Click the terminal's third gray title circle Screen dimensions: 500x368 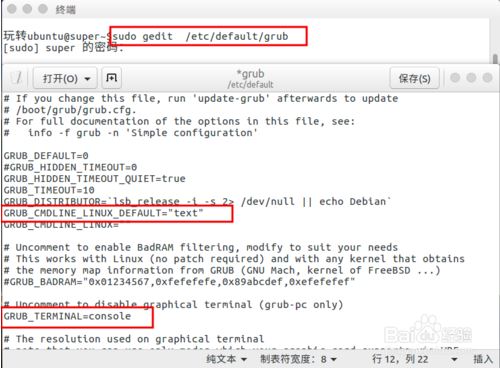pyautogui.click(x=43, y=9)
